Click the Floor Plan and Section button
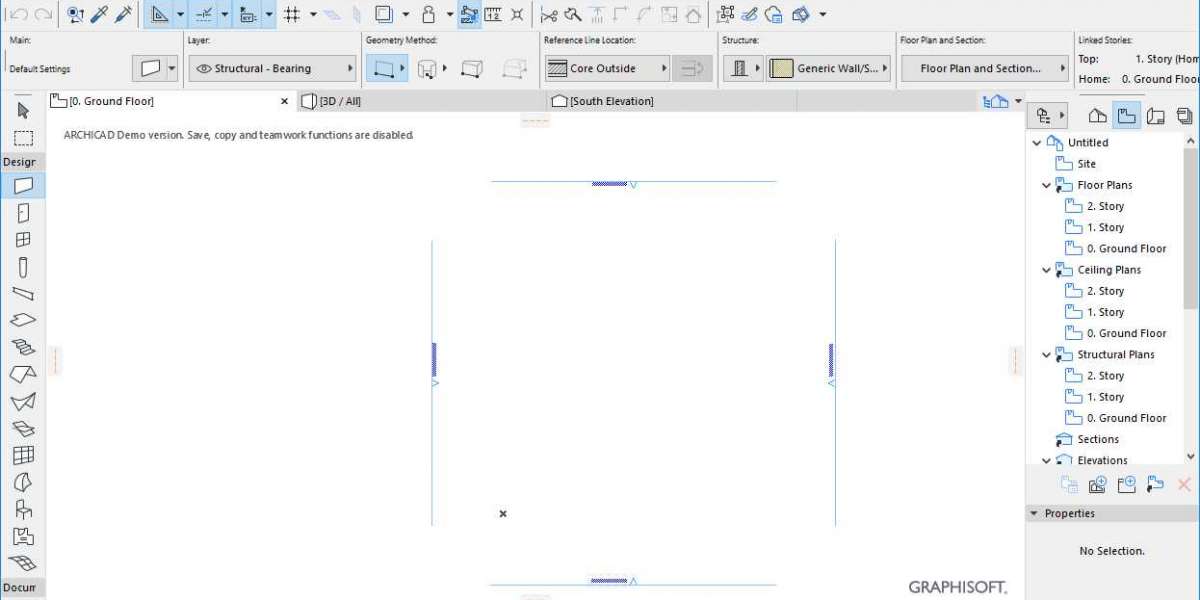Image resolution: width=1200 pixels, height=600 pixels. pyautogui.click(x=985, y=69)
